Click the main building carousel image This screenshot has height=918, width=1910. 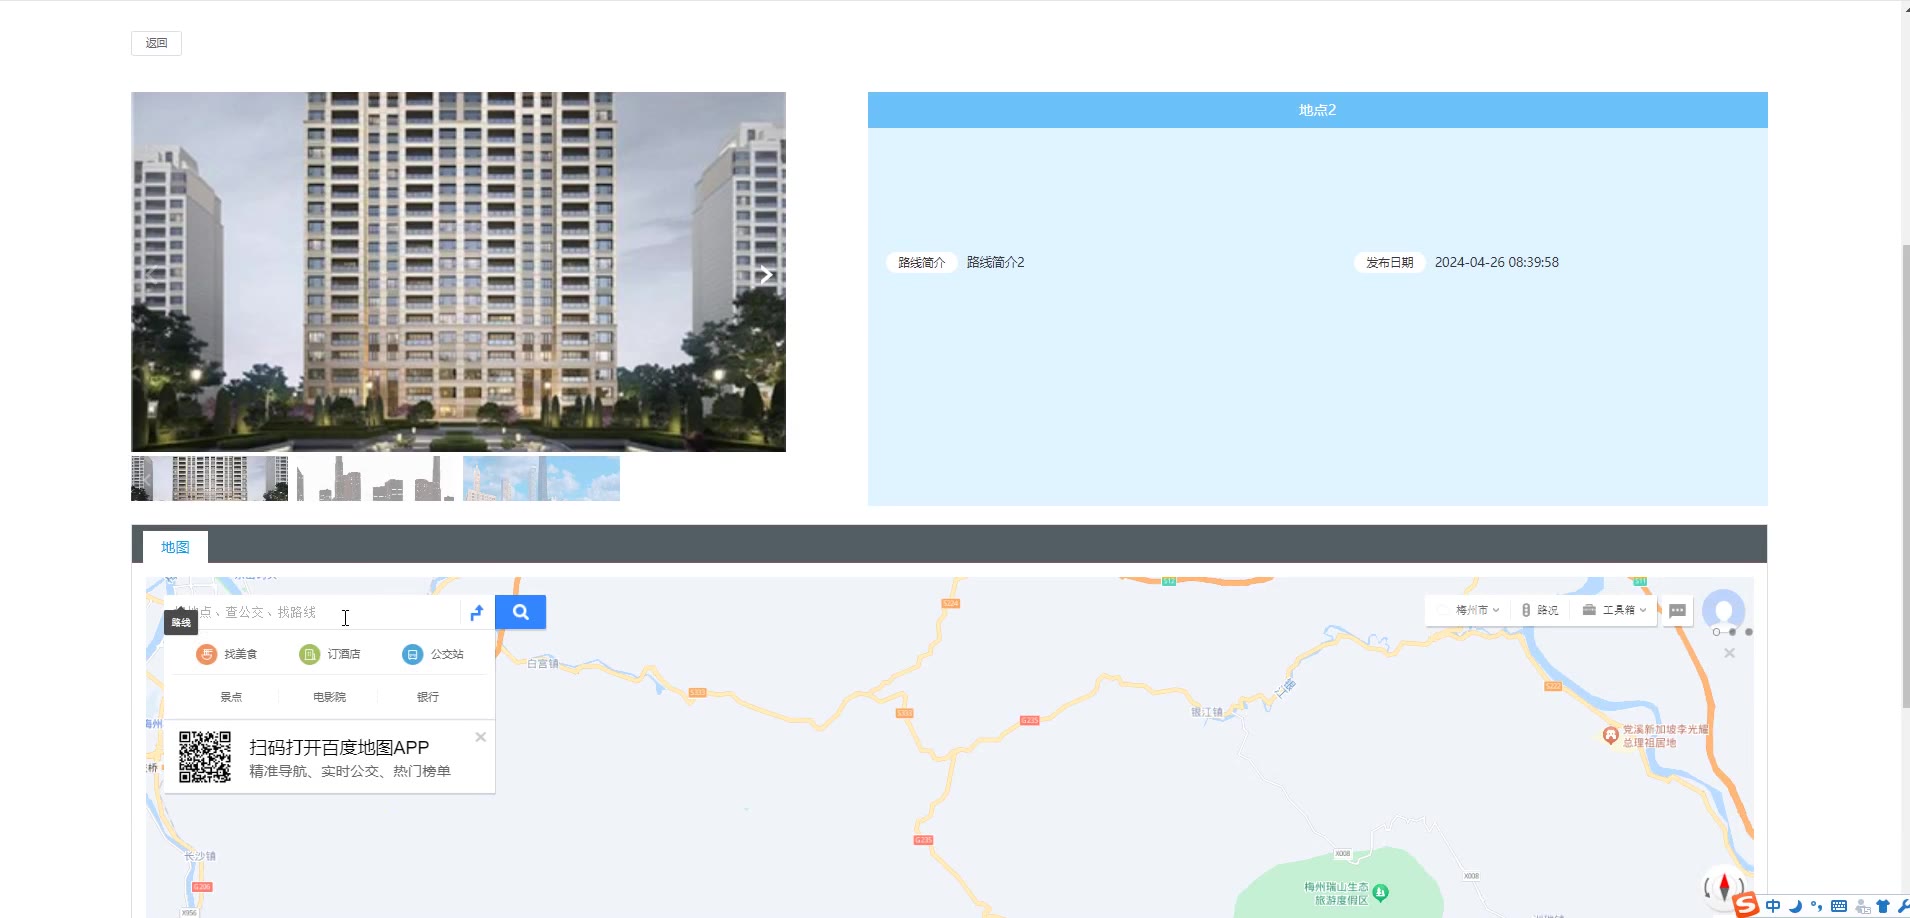point(458,272)
